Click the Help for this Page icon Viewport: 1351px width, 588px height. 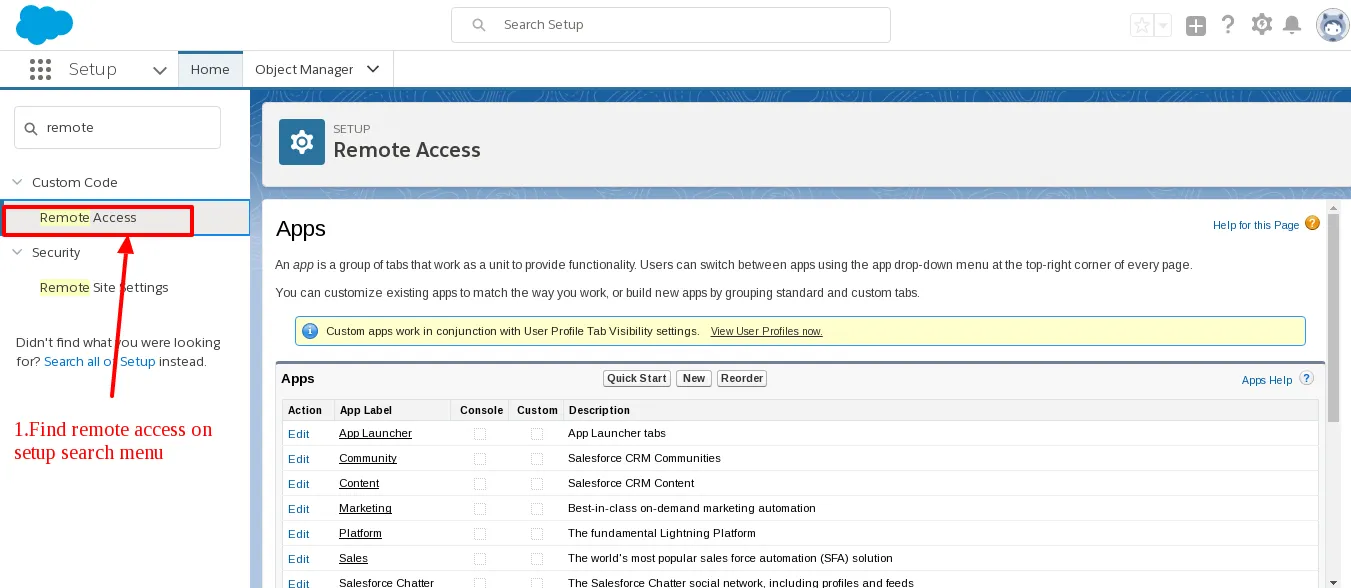[1312, 224]
